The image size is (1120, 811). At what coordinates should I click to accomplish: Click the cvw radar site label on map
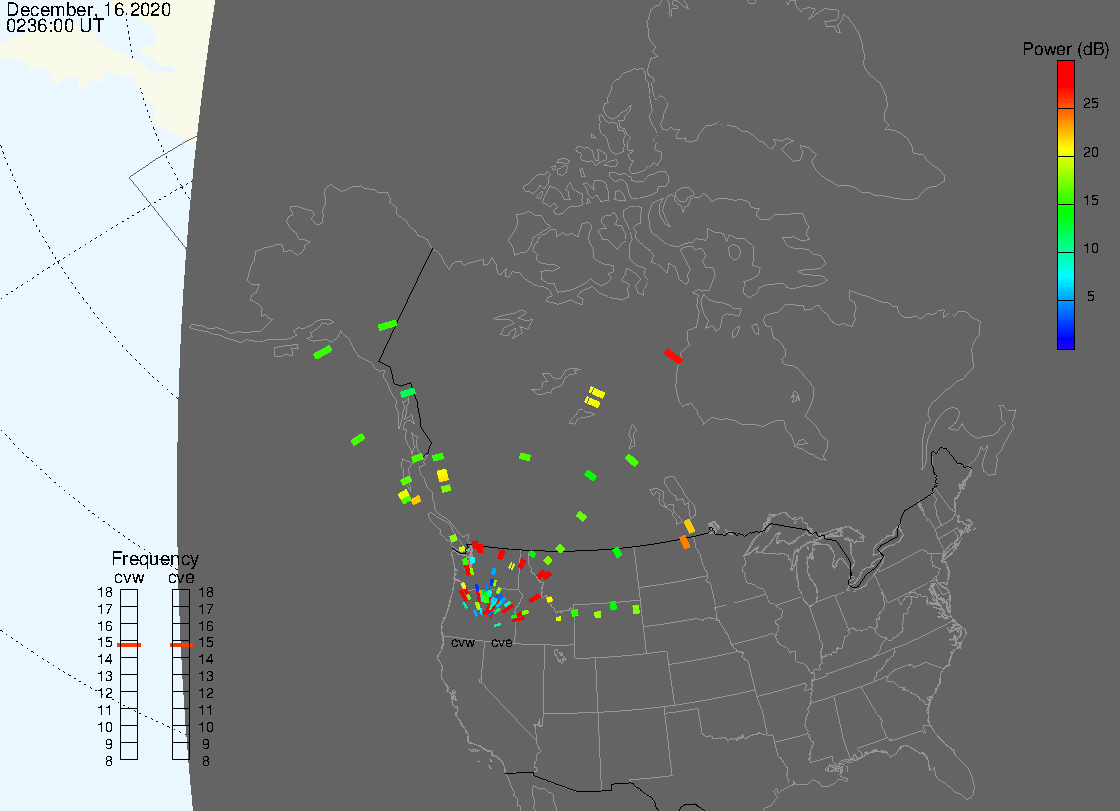pyautogui.click(x=463, y=643)
